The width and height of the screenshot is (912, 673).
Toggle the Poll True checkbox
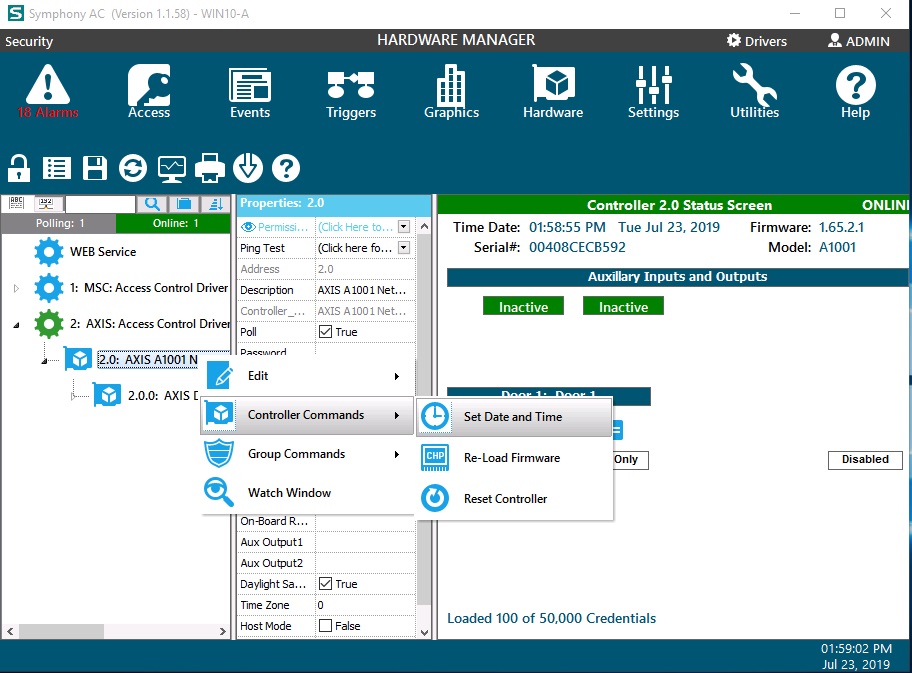326,332
